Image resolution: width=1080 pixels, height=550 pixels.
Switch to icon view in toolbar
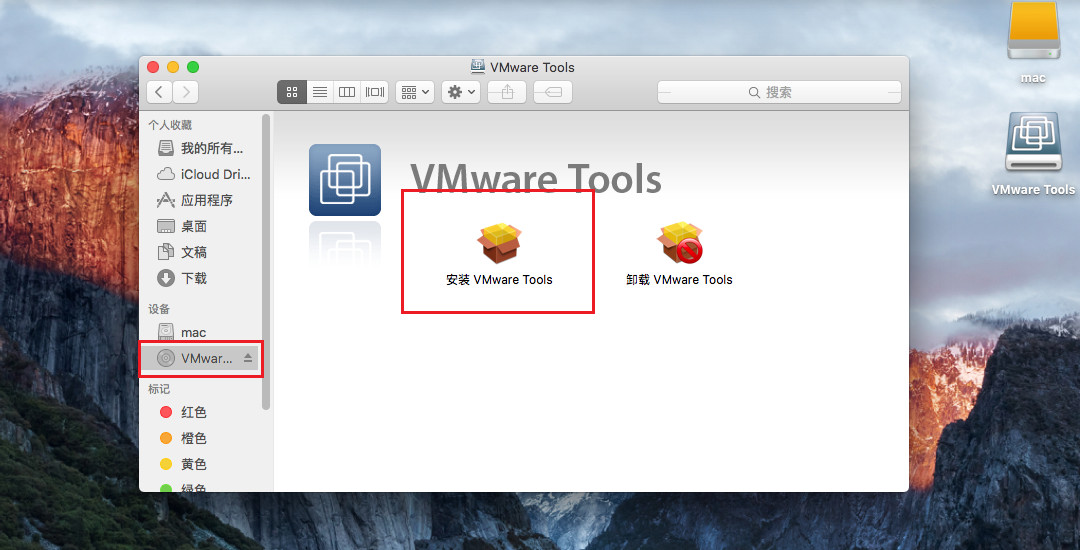pyautogui.click(x=291, y=92)
